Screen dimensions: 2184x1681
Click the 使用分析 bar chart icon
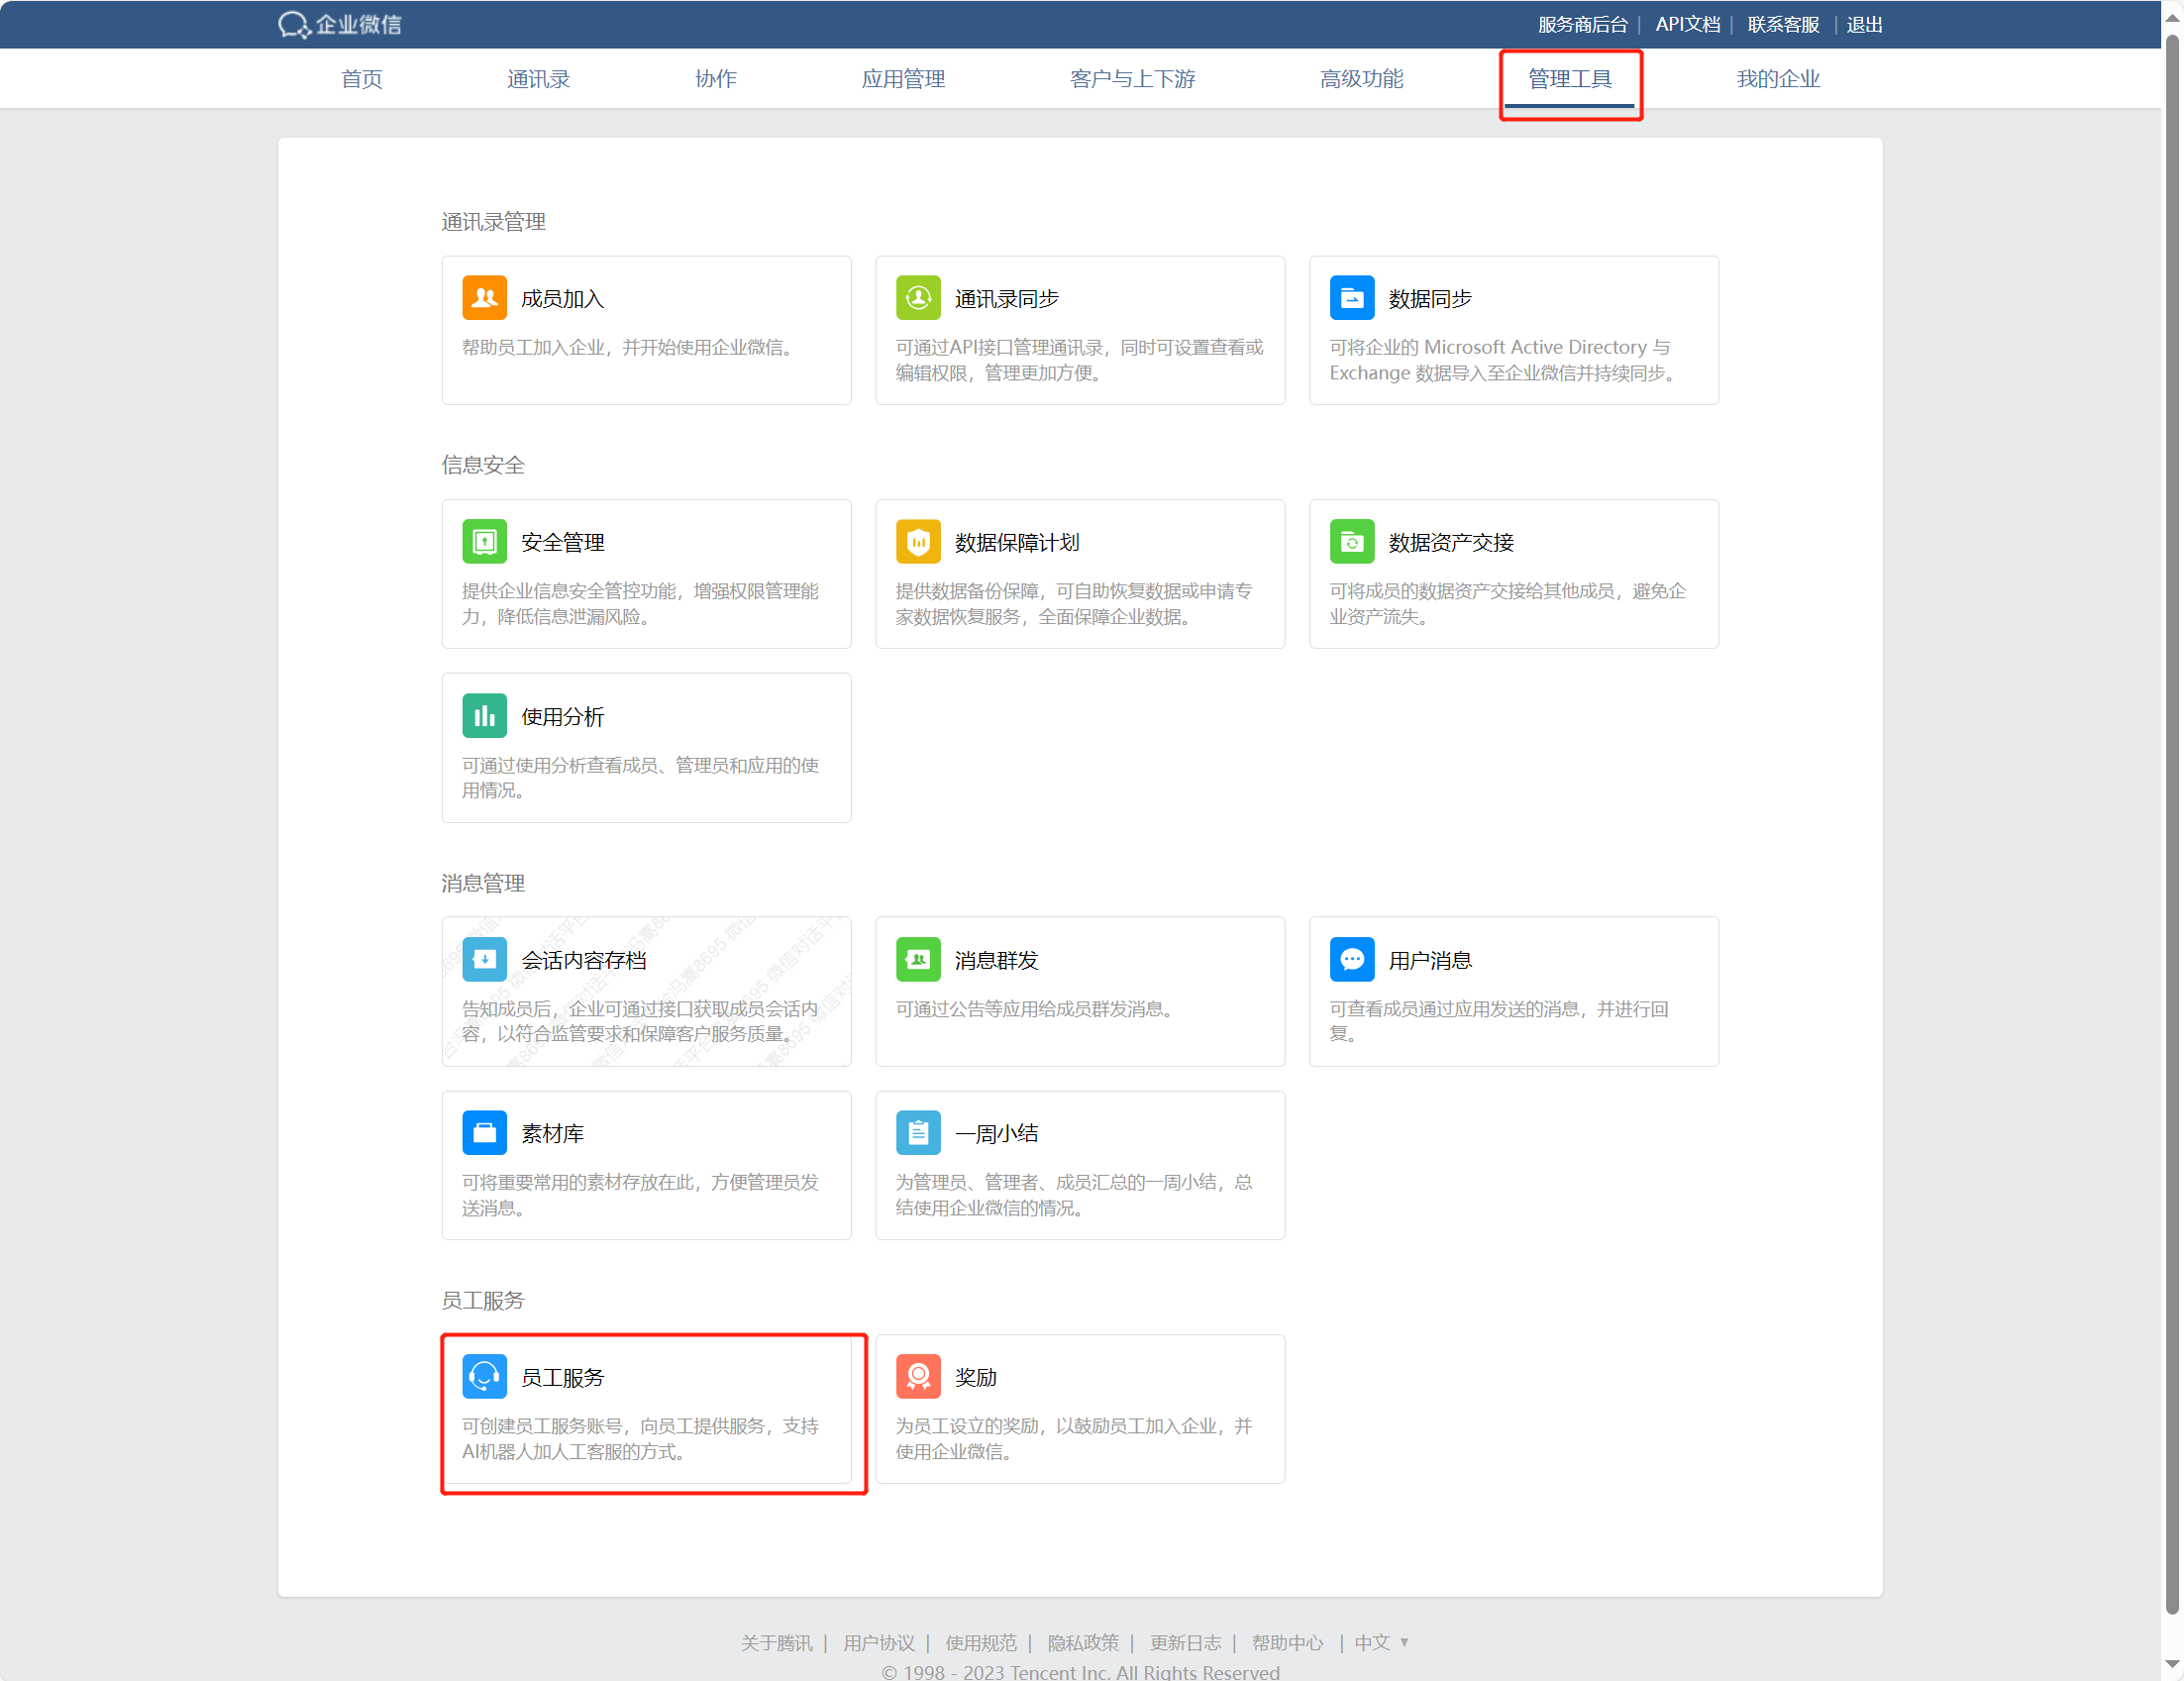tap(484, 716)
